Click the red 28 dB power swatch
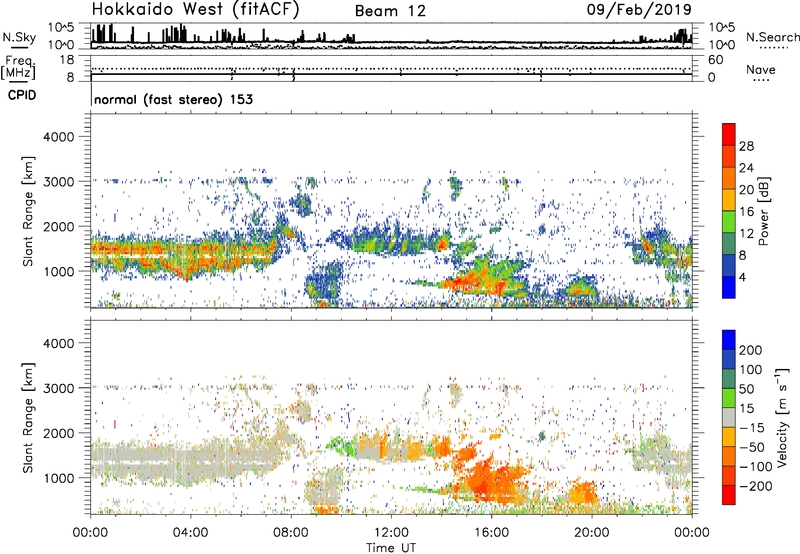Image resolution: width=800 pixels, height=554 pixels. [729, 134]
